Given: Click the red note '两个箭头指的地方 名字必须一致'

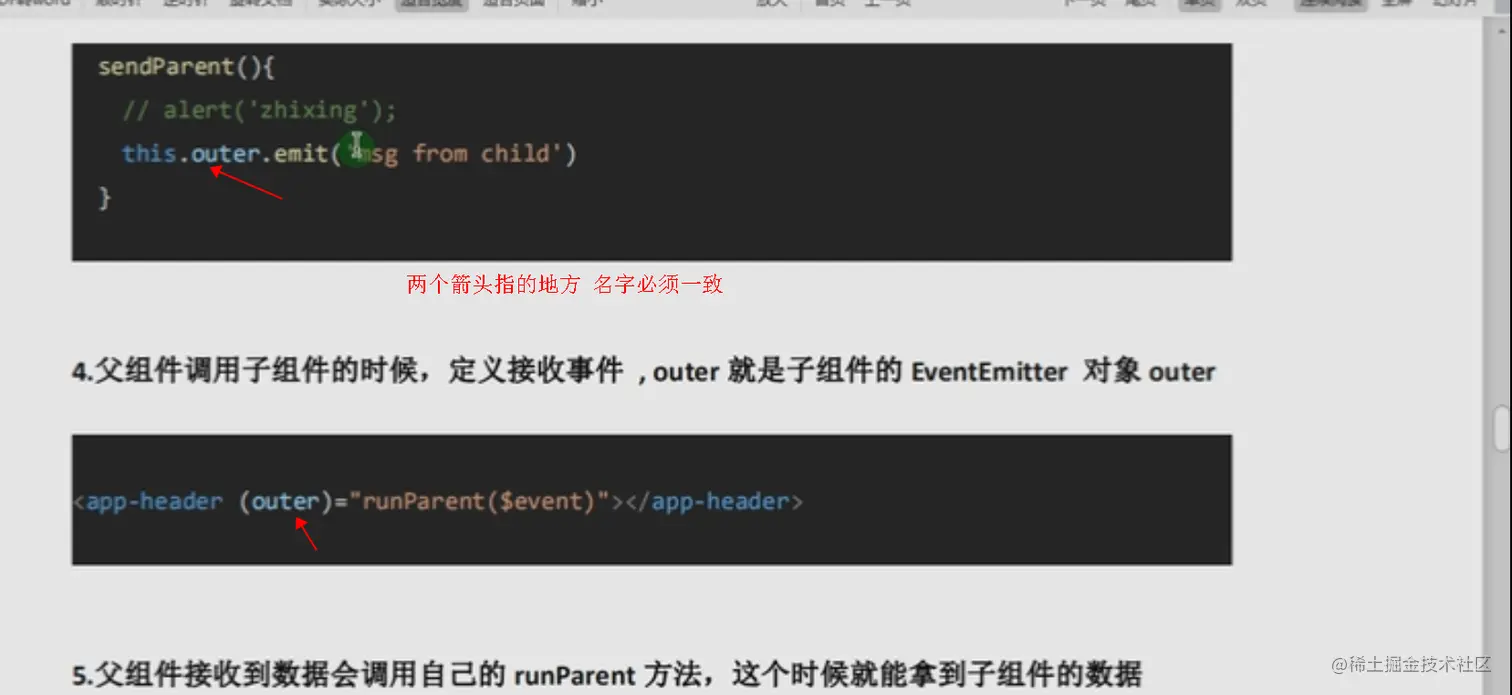Looking at the screenshot, I should pos(565,285).
